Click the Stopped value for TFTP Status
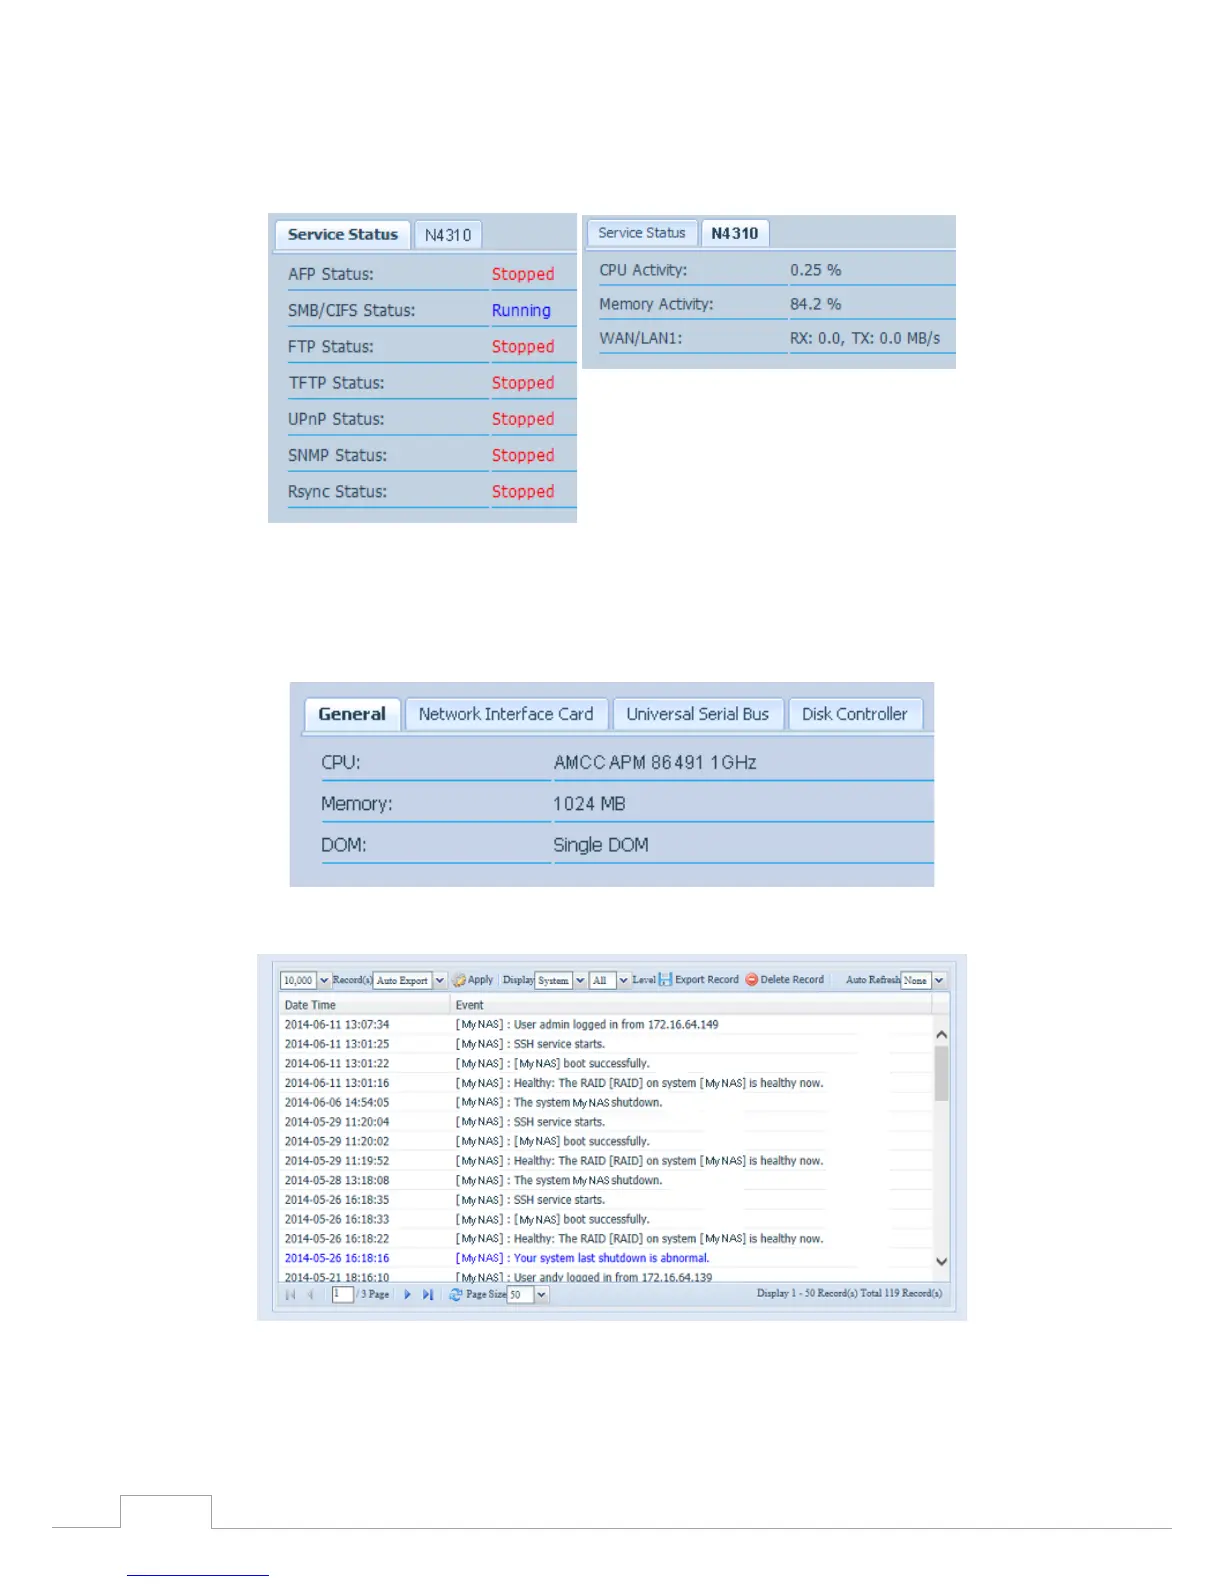This screenshot has width=1224, height=1584. [x=523, y=383]
